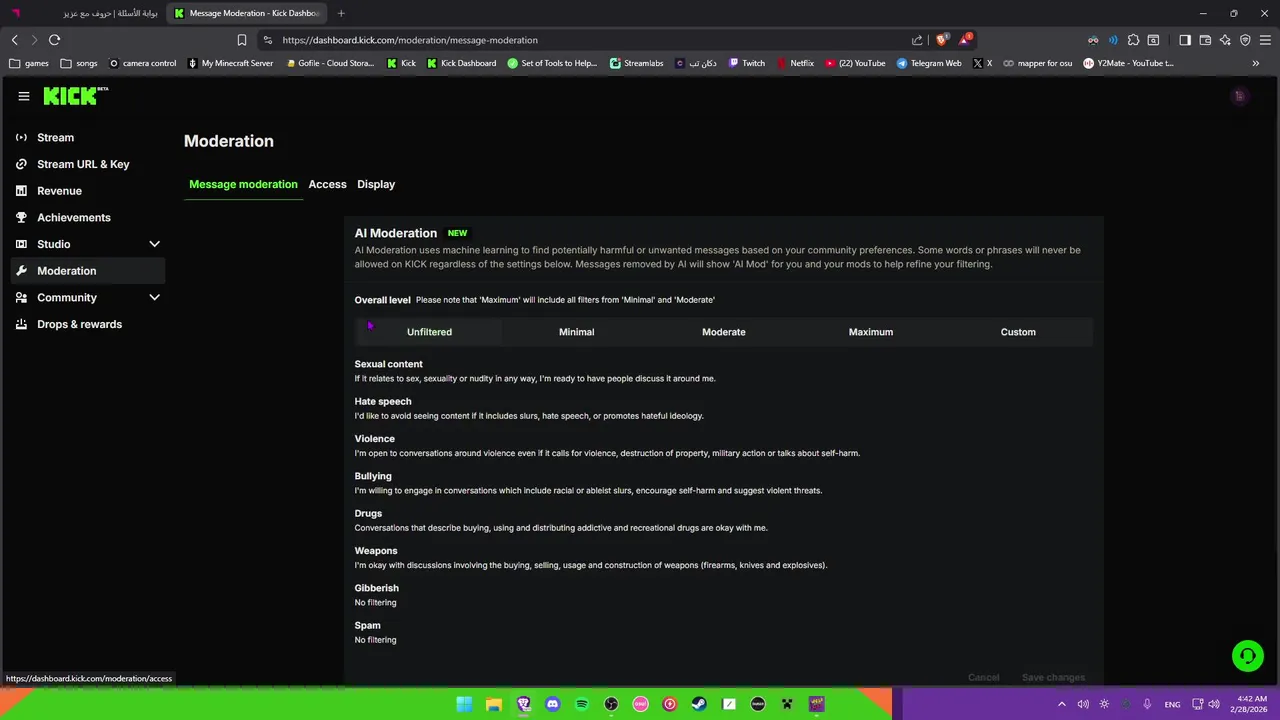Viewport: 1280px width, 720px height.
Task: Select Moderation in the sidebar
Action: click(x=88, y=271)
